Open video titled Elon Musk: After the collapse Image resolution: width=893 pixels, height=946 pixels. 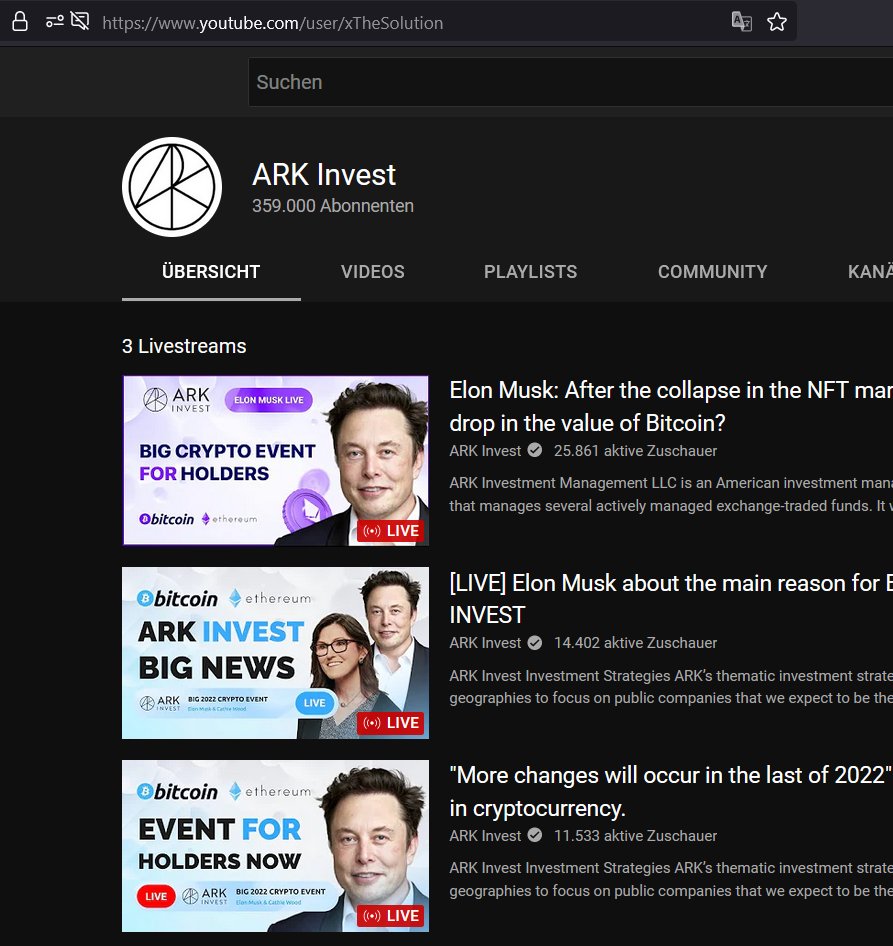(x=671, y=407)
